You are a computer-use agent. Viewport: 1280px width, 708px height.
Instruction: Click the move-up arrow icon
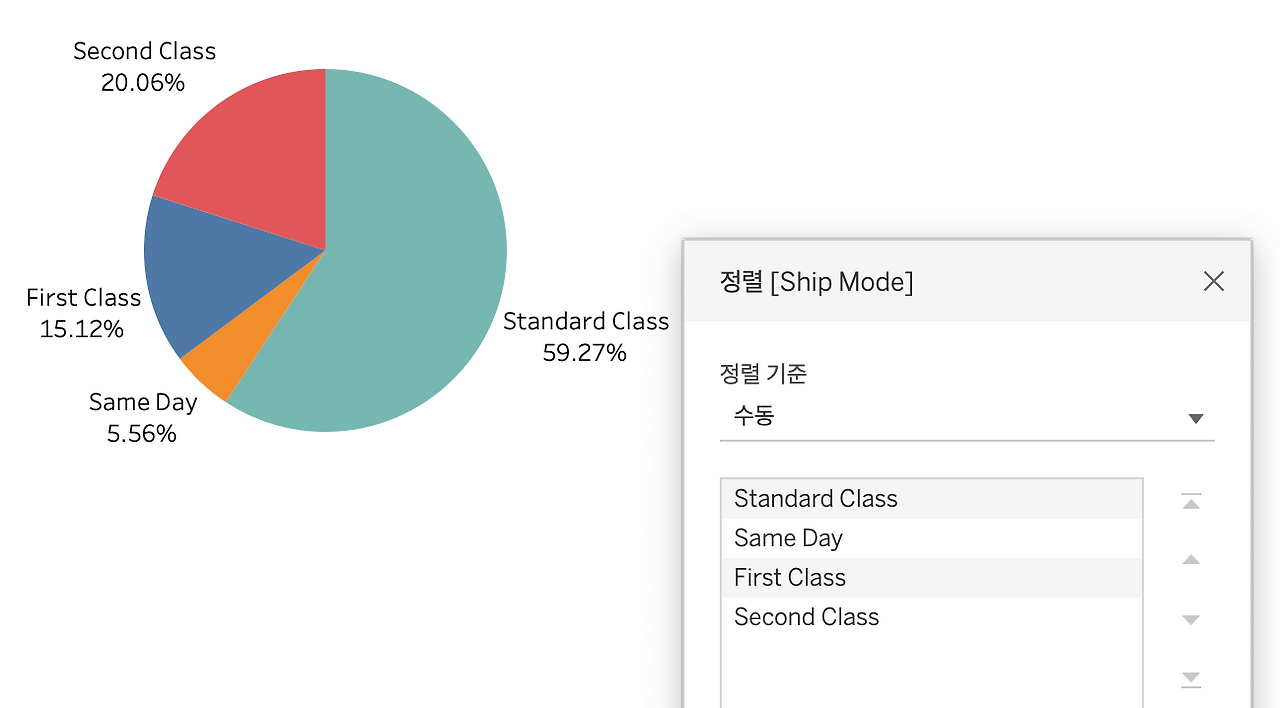pos(1190,560)
